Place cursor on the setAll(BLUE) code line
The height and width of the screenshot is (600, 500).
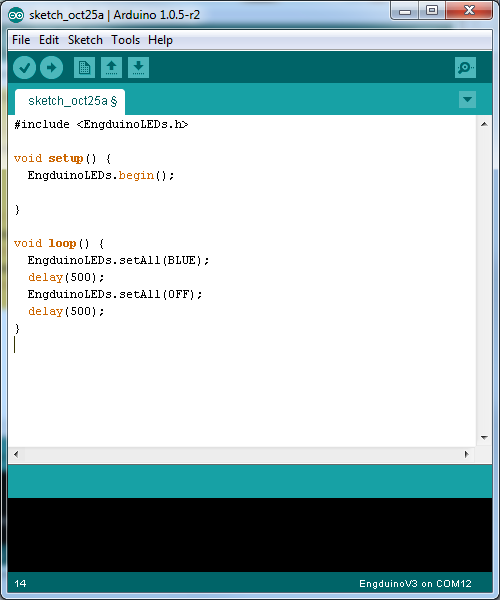pyautogui.click(x=118, y=260)
